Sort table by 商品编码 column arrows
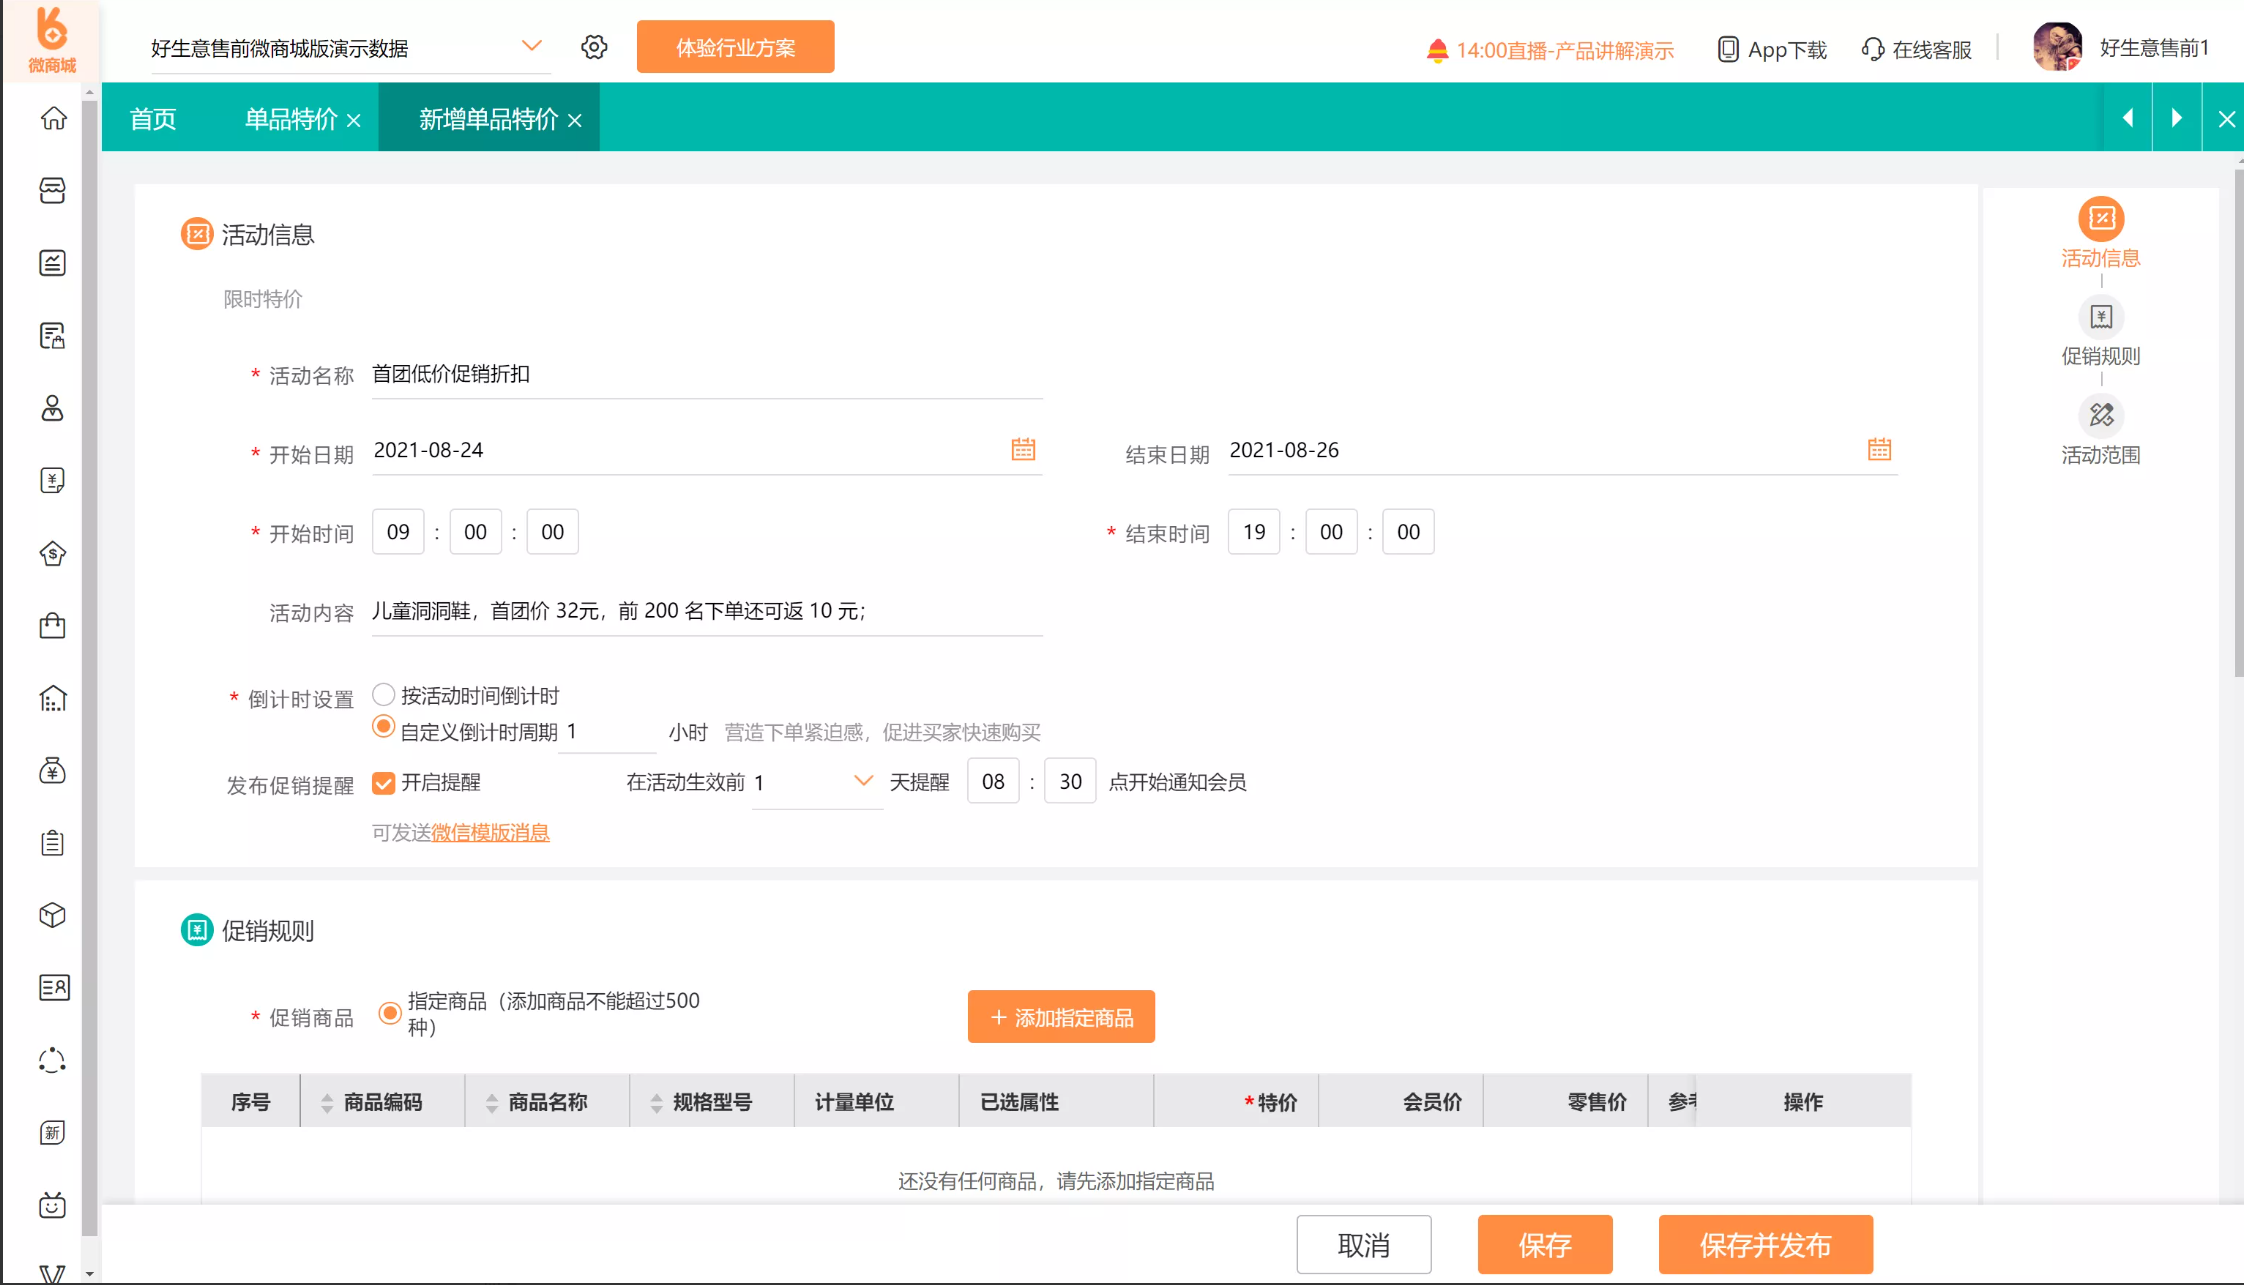 (x=327, y=1102)
